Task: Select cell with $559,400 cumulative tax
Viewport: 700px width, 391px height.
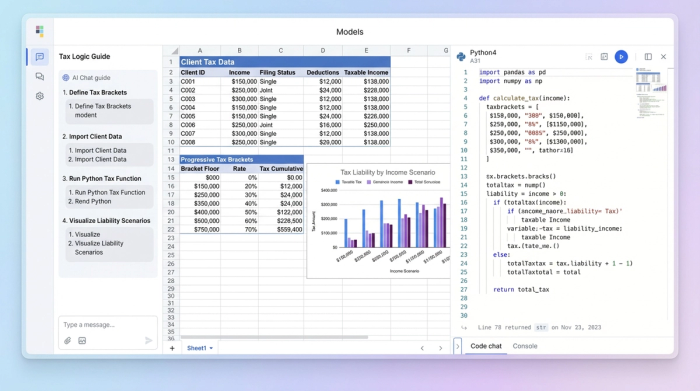Action: (x=281, y=229)
